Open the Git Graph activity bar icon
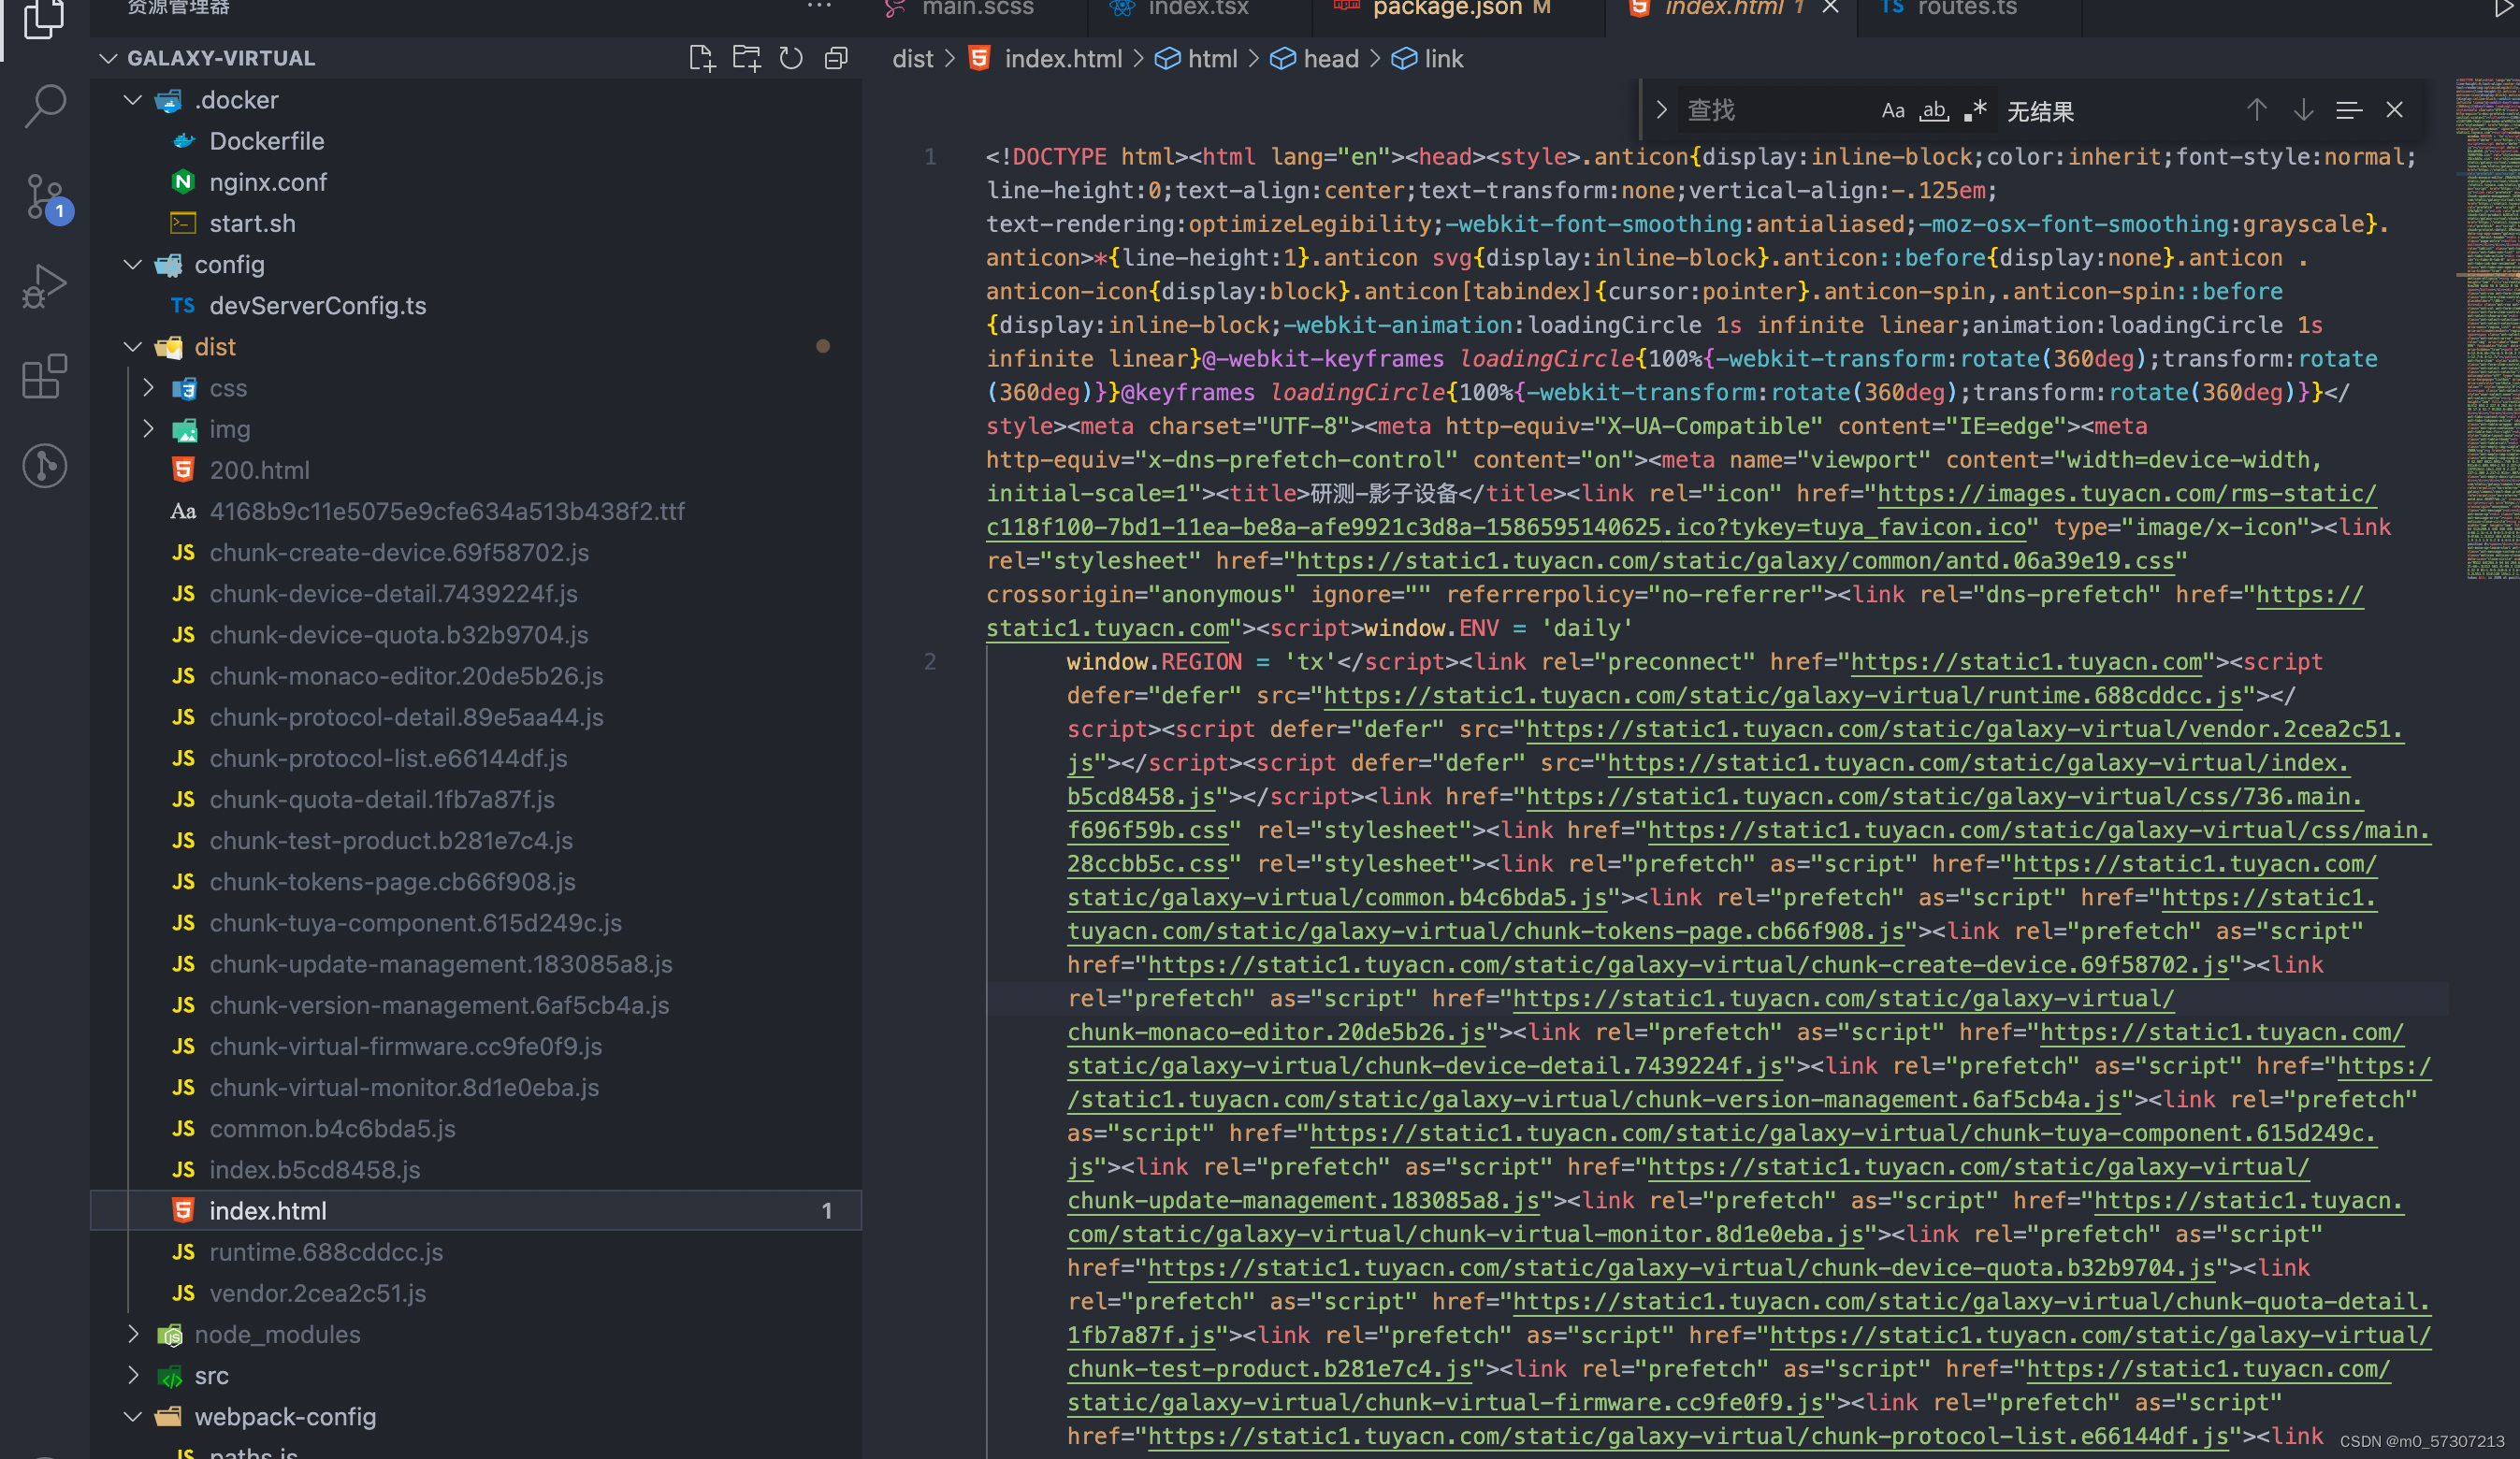 point(44,466)
